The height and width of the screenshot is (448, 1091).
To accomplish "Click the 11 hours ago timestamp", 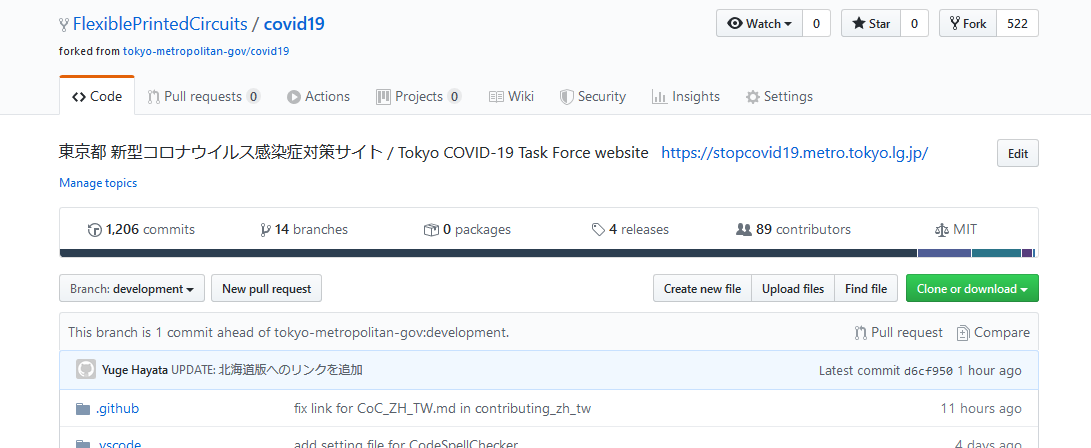I will pyautogui.click(x=981, y=408).
